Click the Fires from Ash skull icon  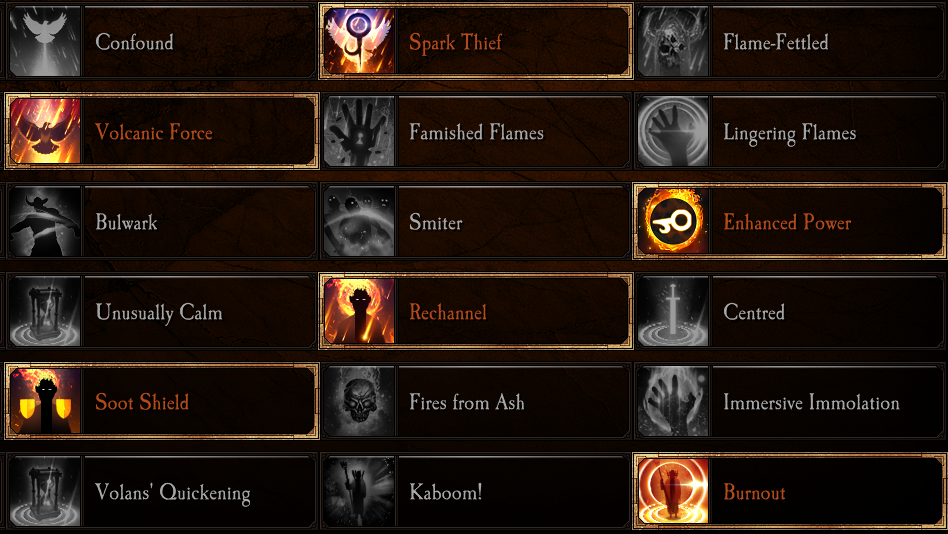(359, 401)
